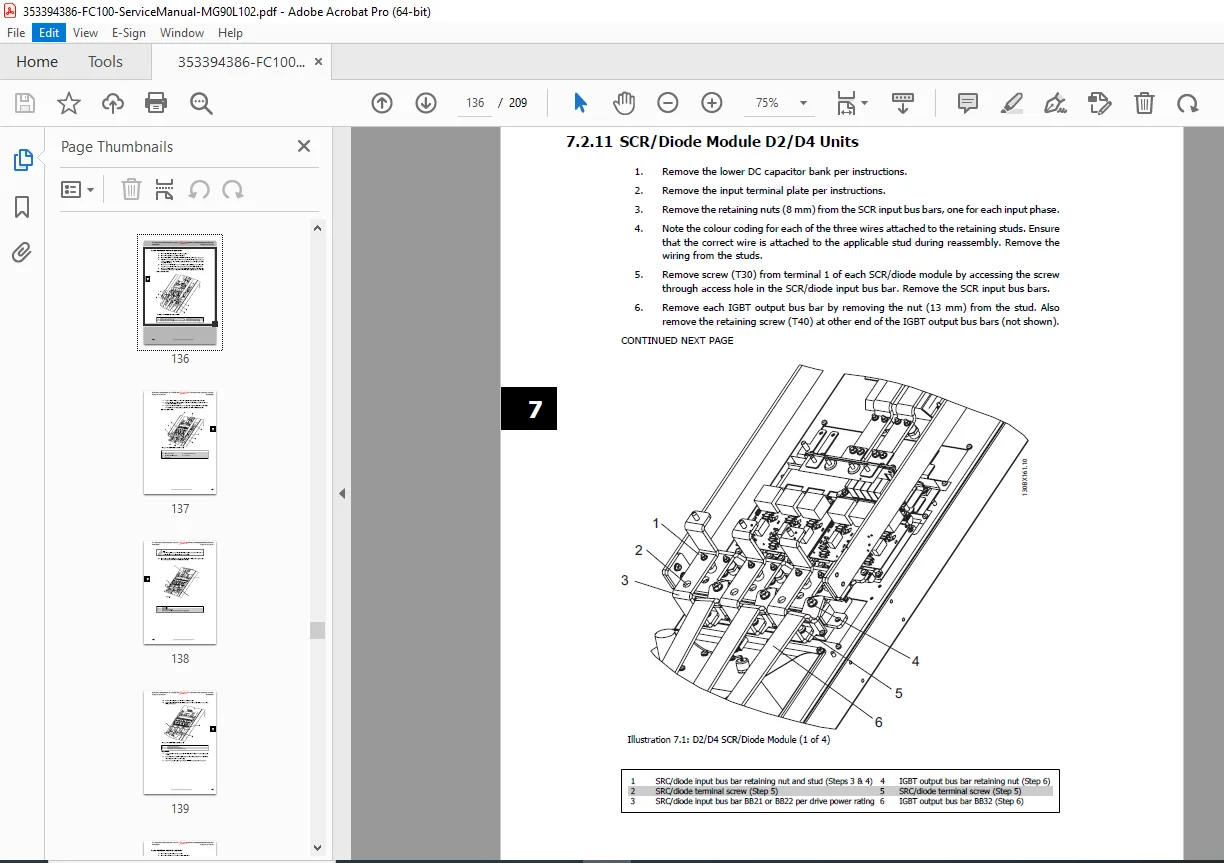Click the scrolling mode keyboard icon
Screen dimensions: 1224x863
point(903,103)
